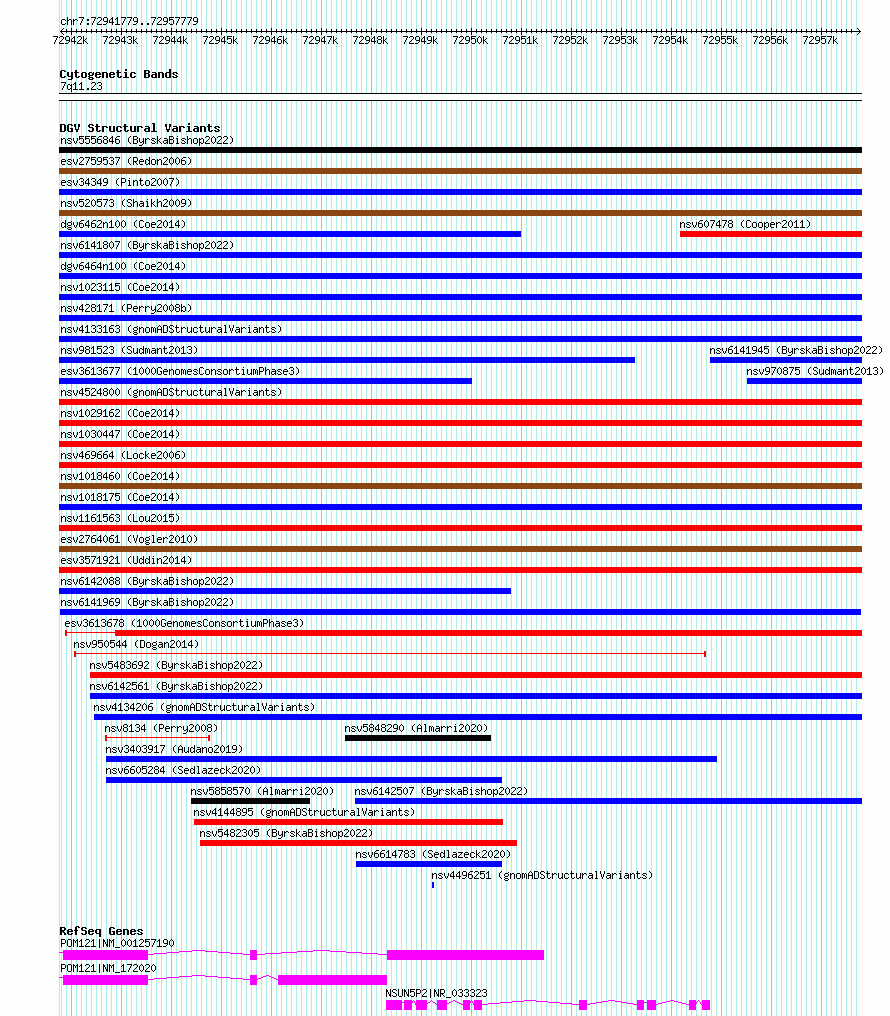The width and height of the screenshot is (890, 1016).
Task: Select esv3613677 (1000GenomesConsortiumPhase3) label
Action: 180,371
